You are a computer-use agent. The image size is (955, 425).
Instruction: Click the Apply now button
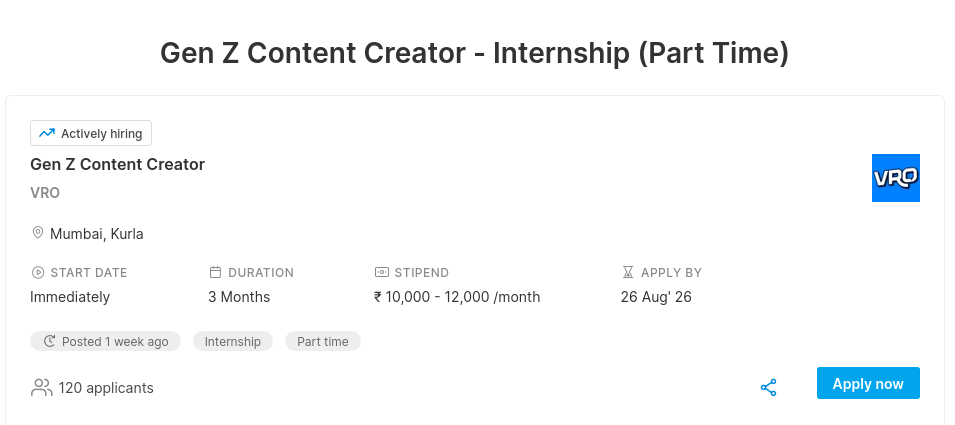coord(868,384)
